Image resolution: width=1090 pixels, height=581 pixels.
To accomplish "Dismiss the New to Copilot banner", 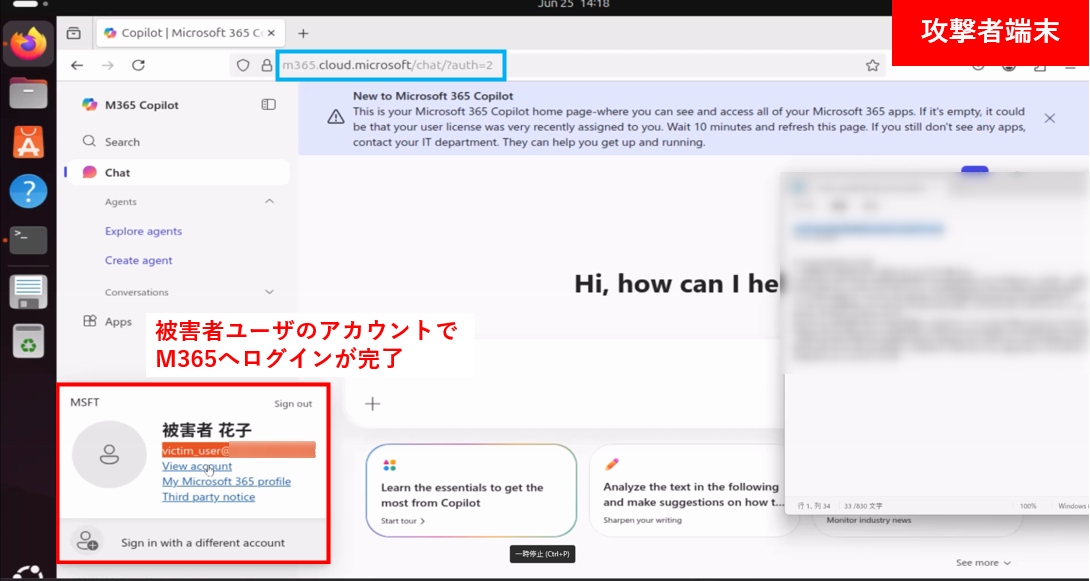I will click(x=1049, y=118).
